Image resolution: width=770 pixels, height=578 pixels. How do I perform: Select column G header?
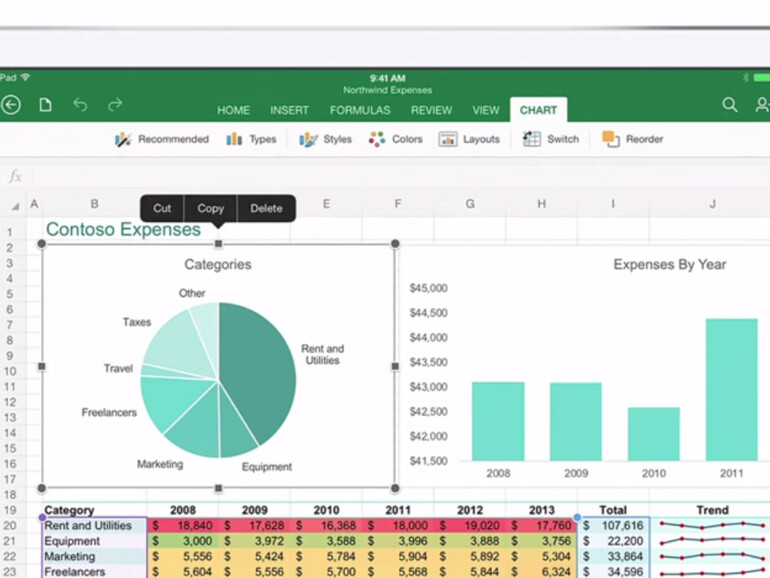pyautogui.click(x=470, y=204)
